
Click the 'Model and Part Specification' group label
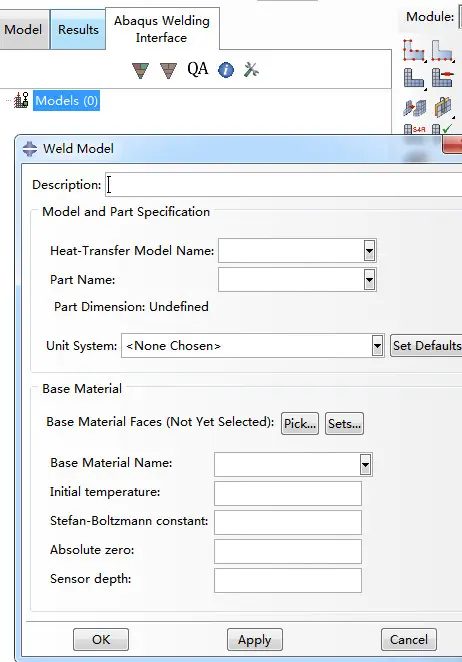(x=126, y=212)
